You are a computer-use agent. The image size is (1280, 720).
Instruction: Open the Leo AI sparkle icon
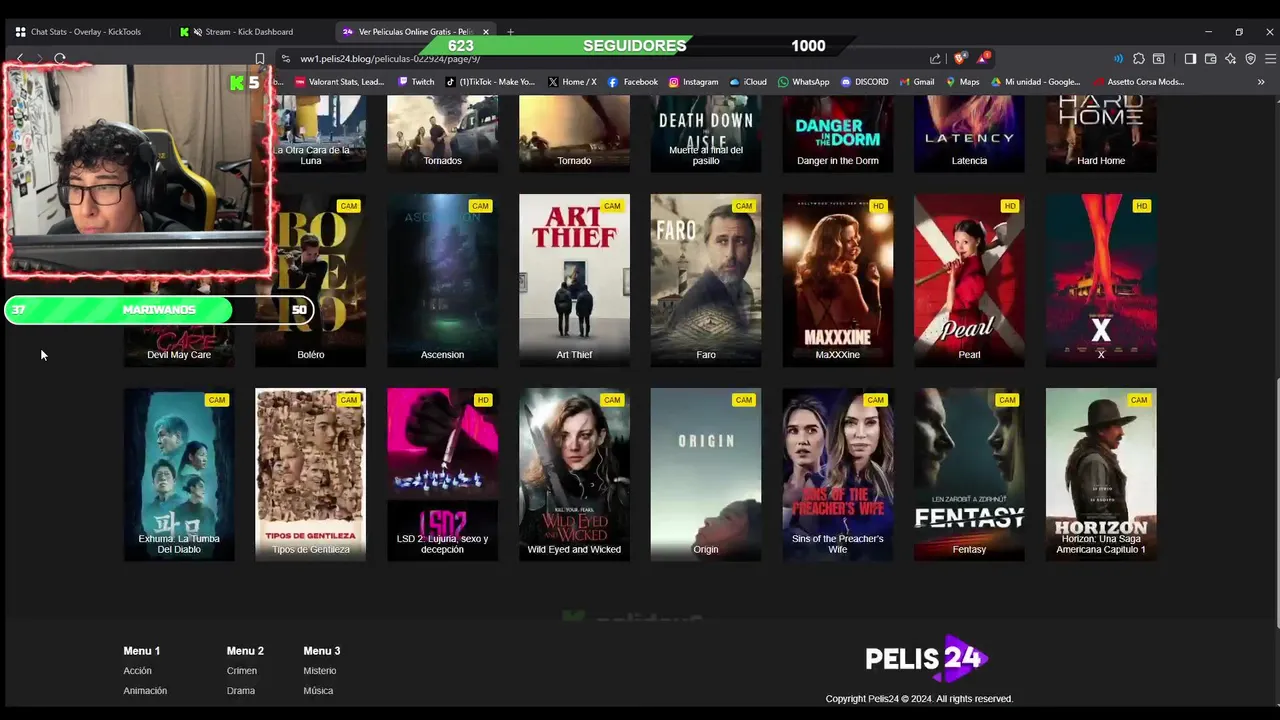coord(1230,59)
